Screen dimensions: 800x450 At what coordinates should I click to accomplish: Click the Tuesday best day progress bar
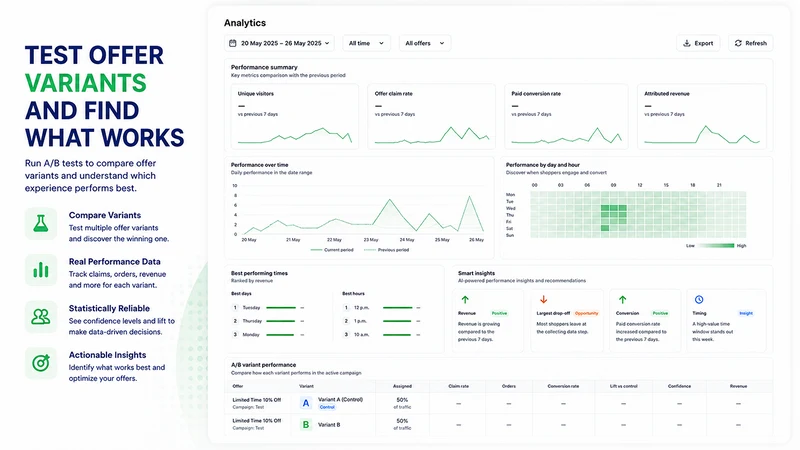(281, 308)
